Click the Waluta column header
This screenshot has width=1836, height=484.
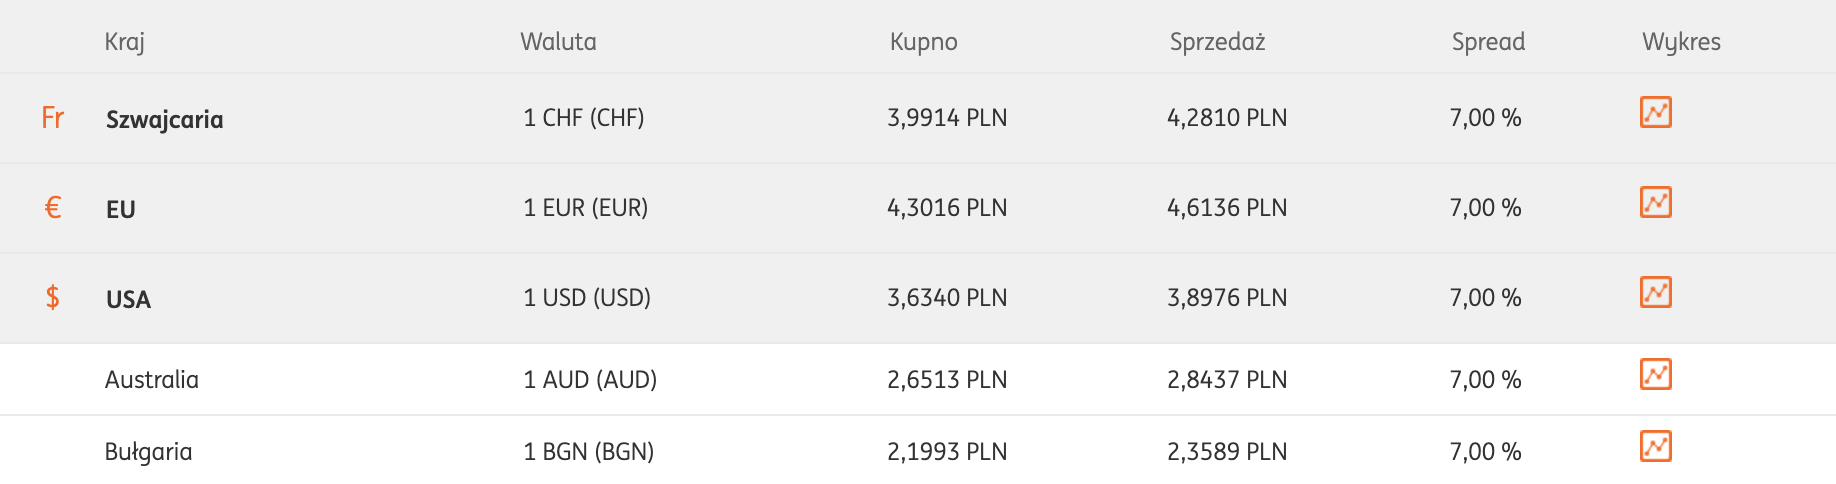point(558,42)
